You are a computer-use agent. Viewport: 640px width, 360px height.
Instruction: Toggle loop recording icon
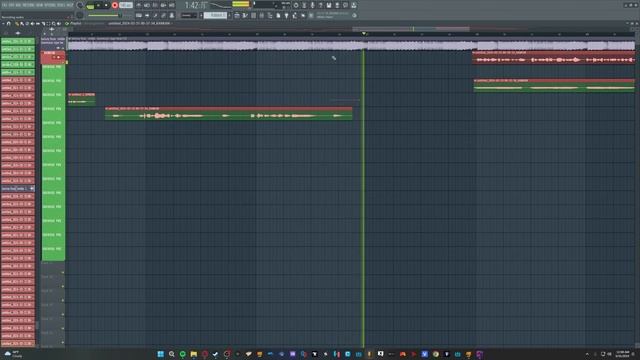coord(171,5)
